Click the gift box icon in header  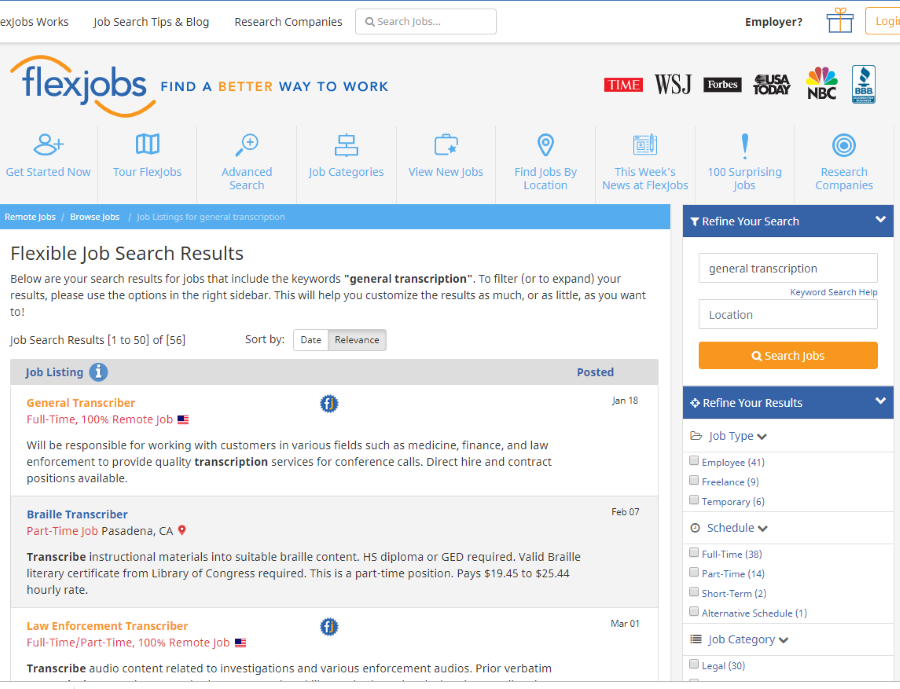coord(839,21)
